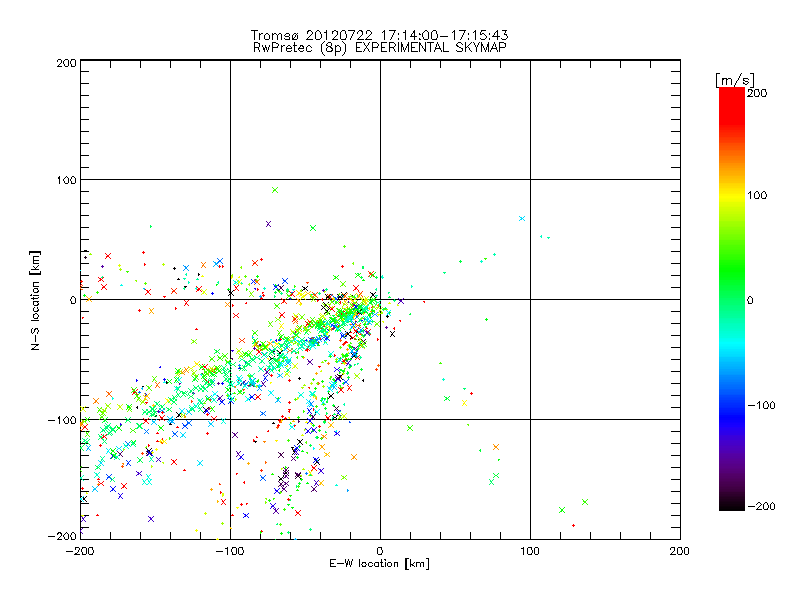Viewport: 800px width, 600px height.
Task: Click colorbar label '100' beside yellow
Action: [x=757, y=195]
